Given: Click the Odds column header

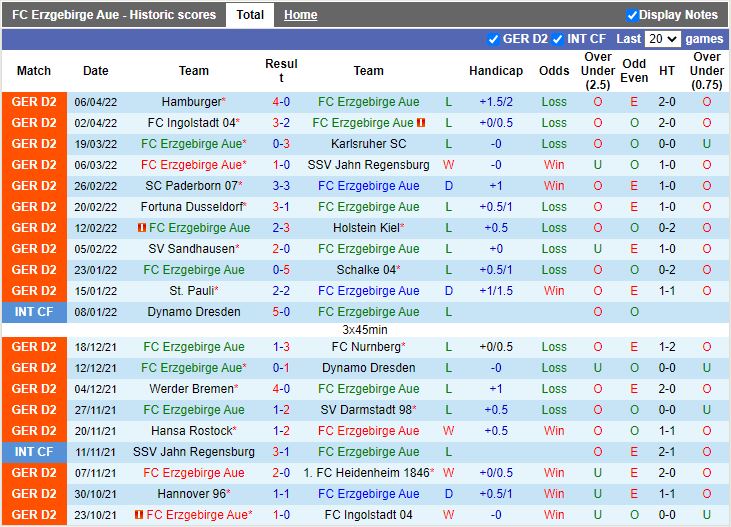Looking at the screenshot, I should click(x=554, y=70).
